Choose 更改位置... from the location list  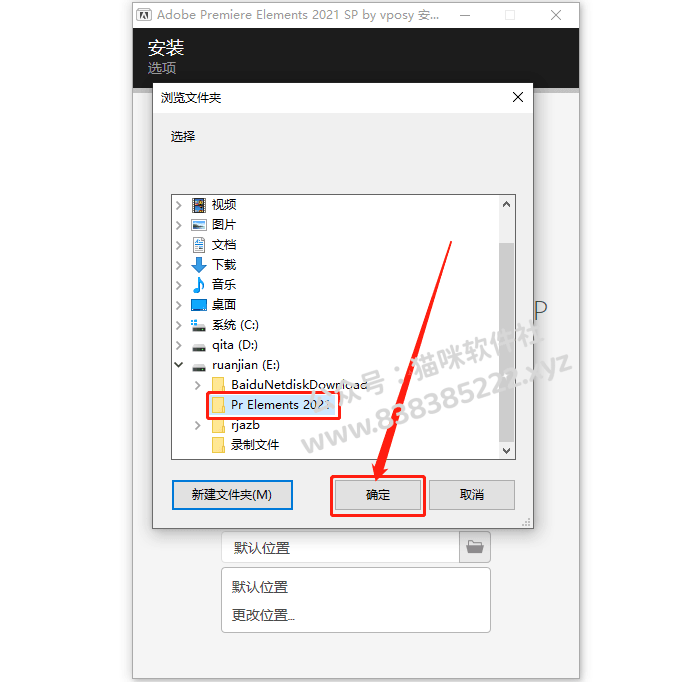coord(263,615)
